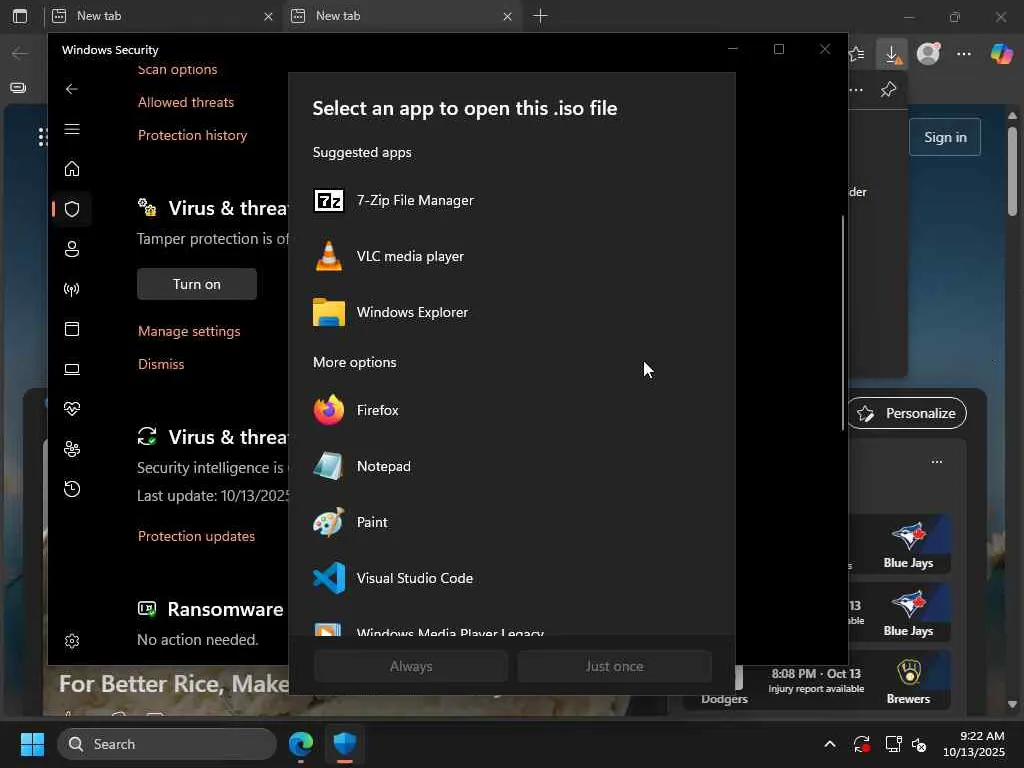Show hidden icons in system tray
The width and height of the screenshot is (1024, 768).
[x=829, y=744]
